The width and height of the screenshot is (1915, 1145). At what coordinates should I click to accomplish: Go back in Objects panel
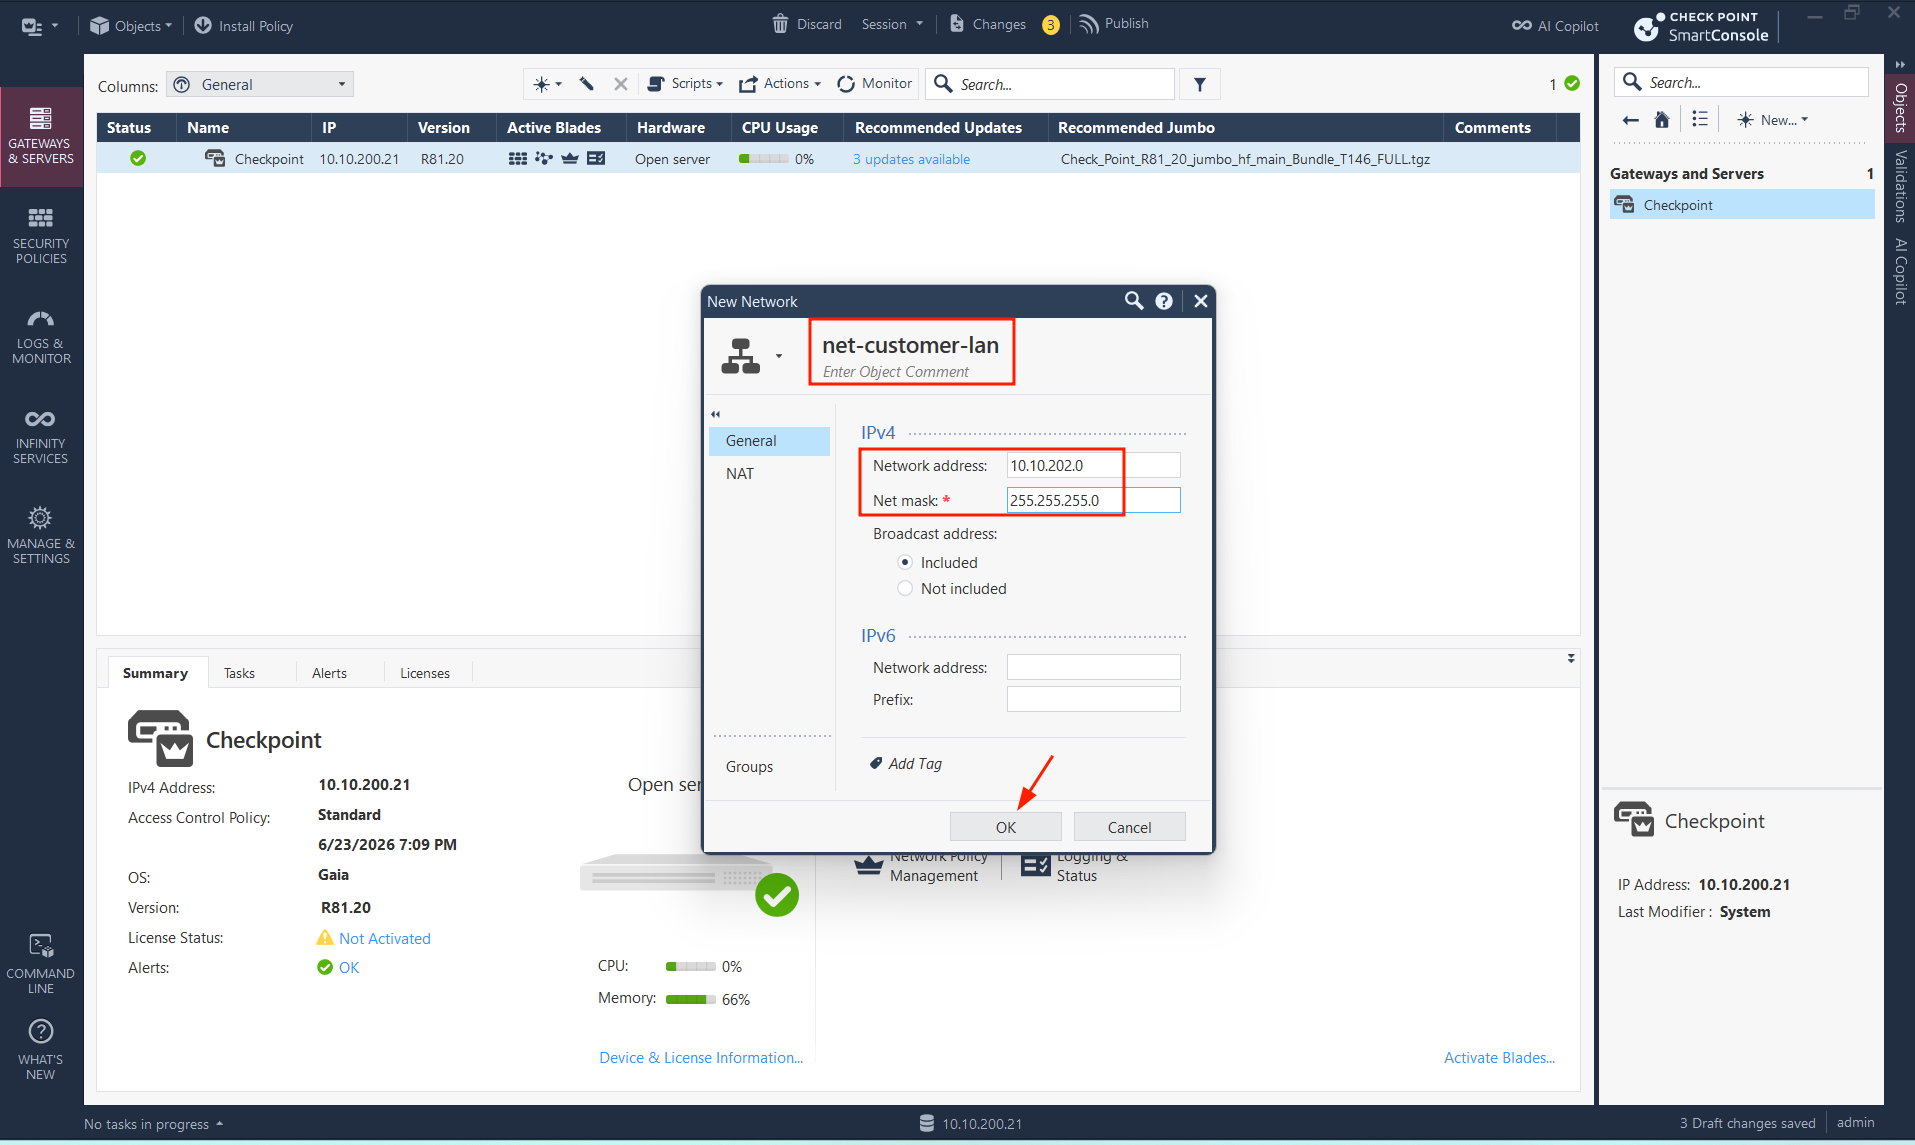(x=1631, y=120)
